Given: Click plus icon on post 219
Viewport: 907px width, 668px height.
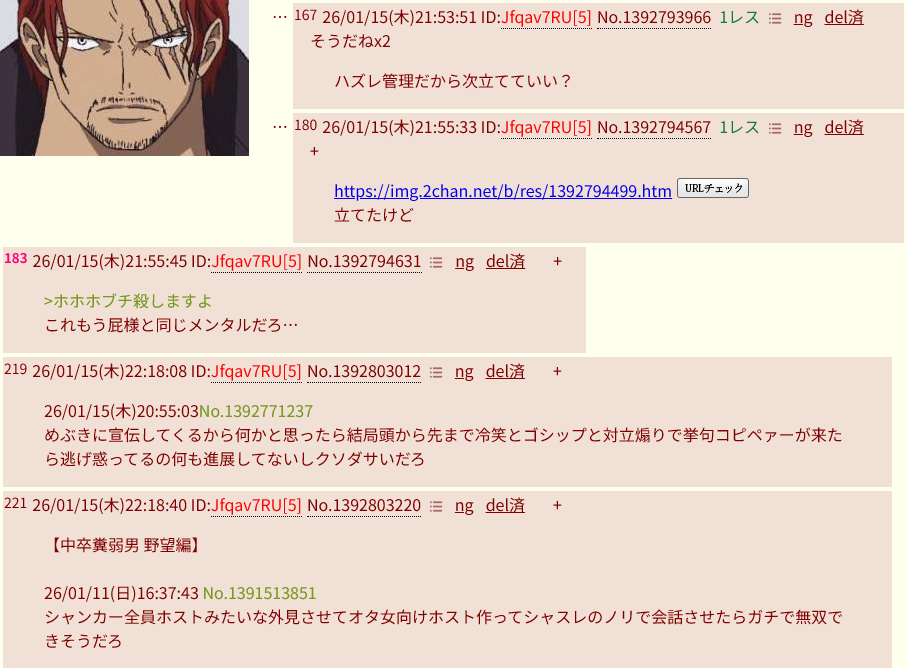Looking at the screenshot, I should point(557,371).
